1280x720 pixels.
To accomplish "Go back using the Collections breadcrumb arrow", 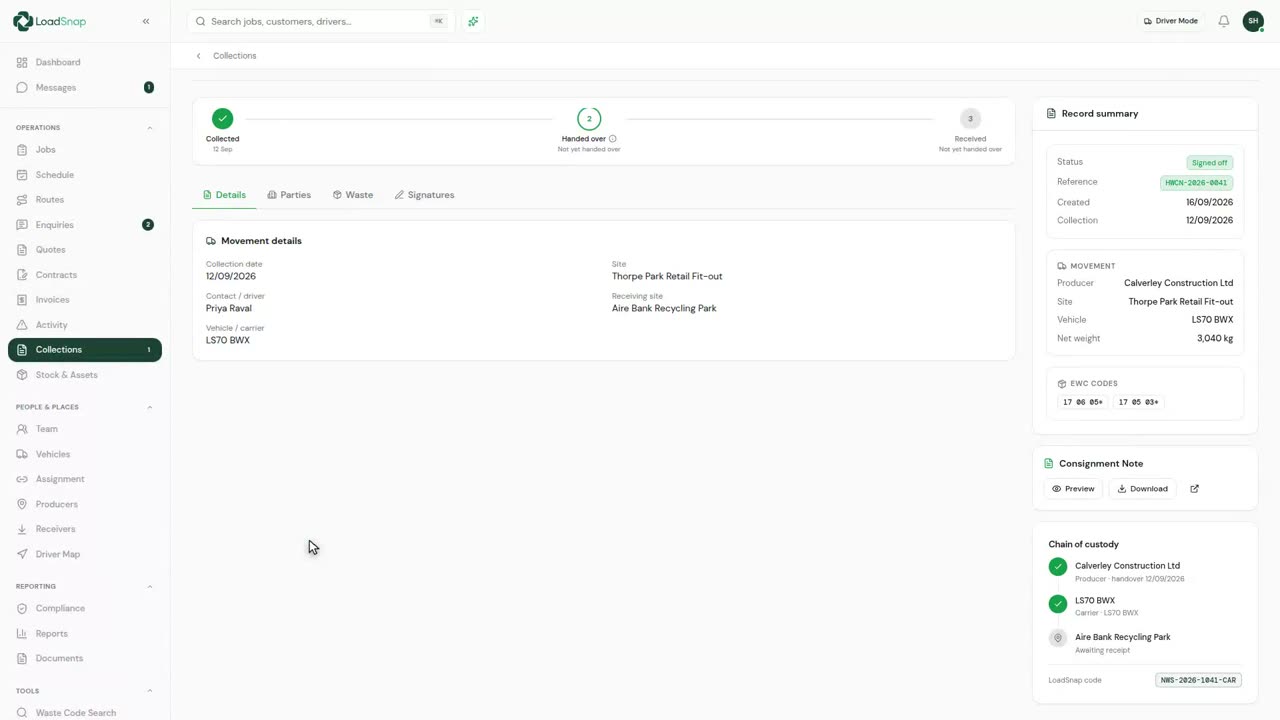I will coord(198,56).
